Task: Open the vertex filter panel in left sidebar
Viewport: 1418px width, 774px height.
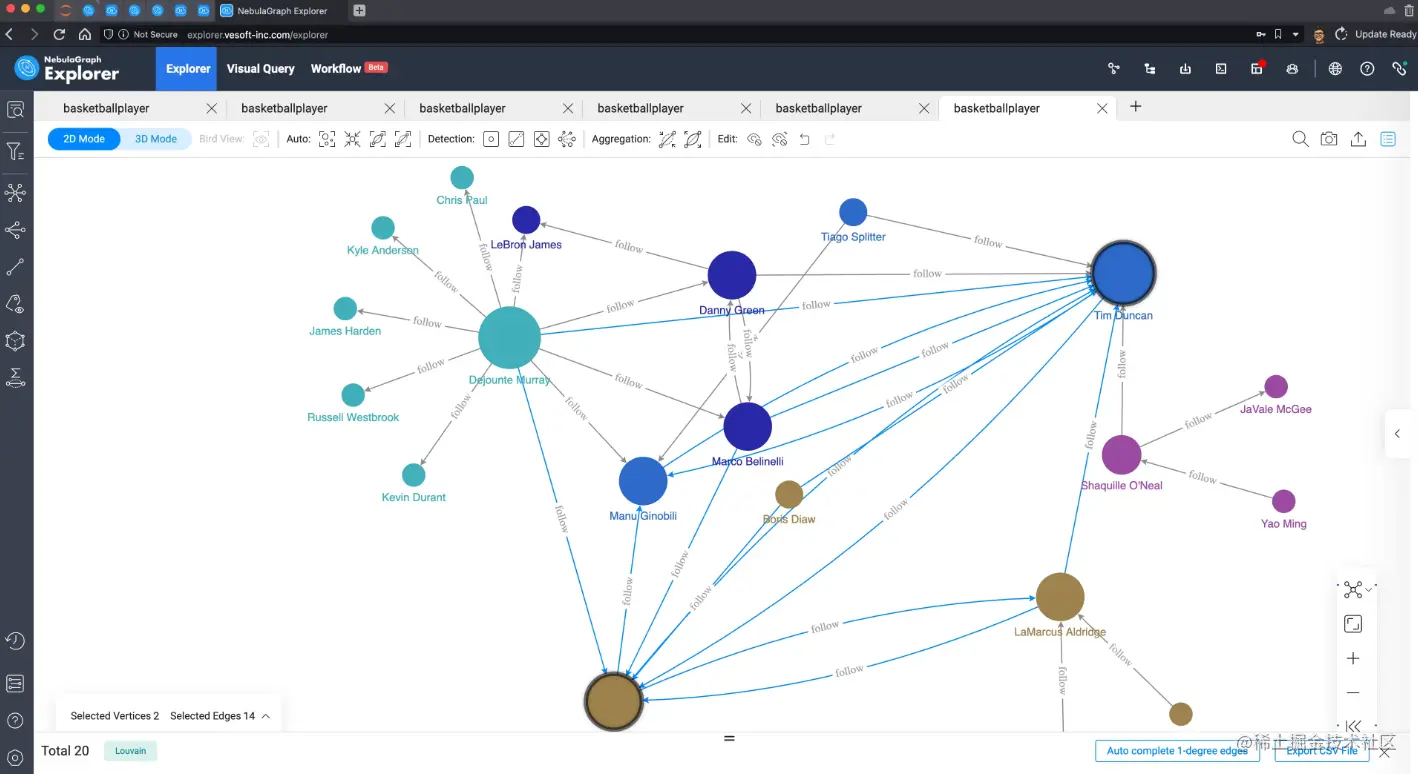Action: tap(15, 152)
